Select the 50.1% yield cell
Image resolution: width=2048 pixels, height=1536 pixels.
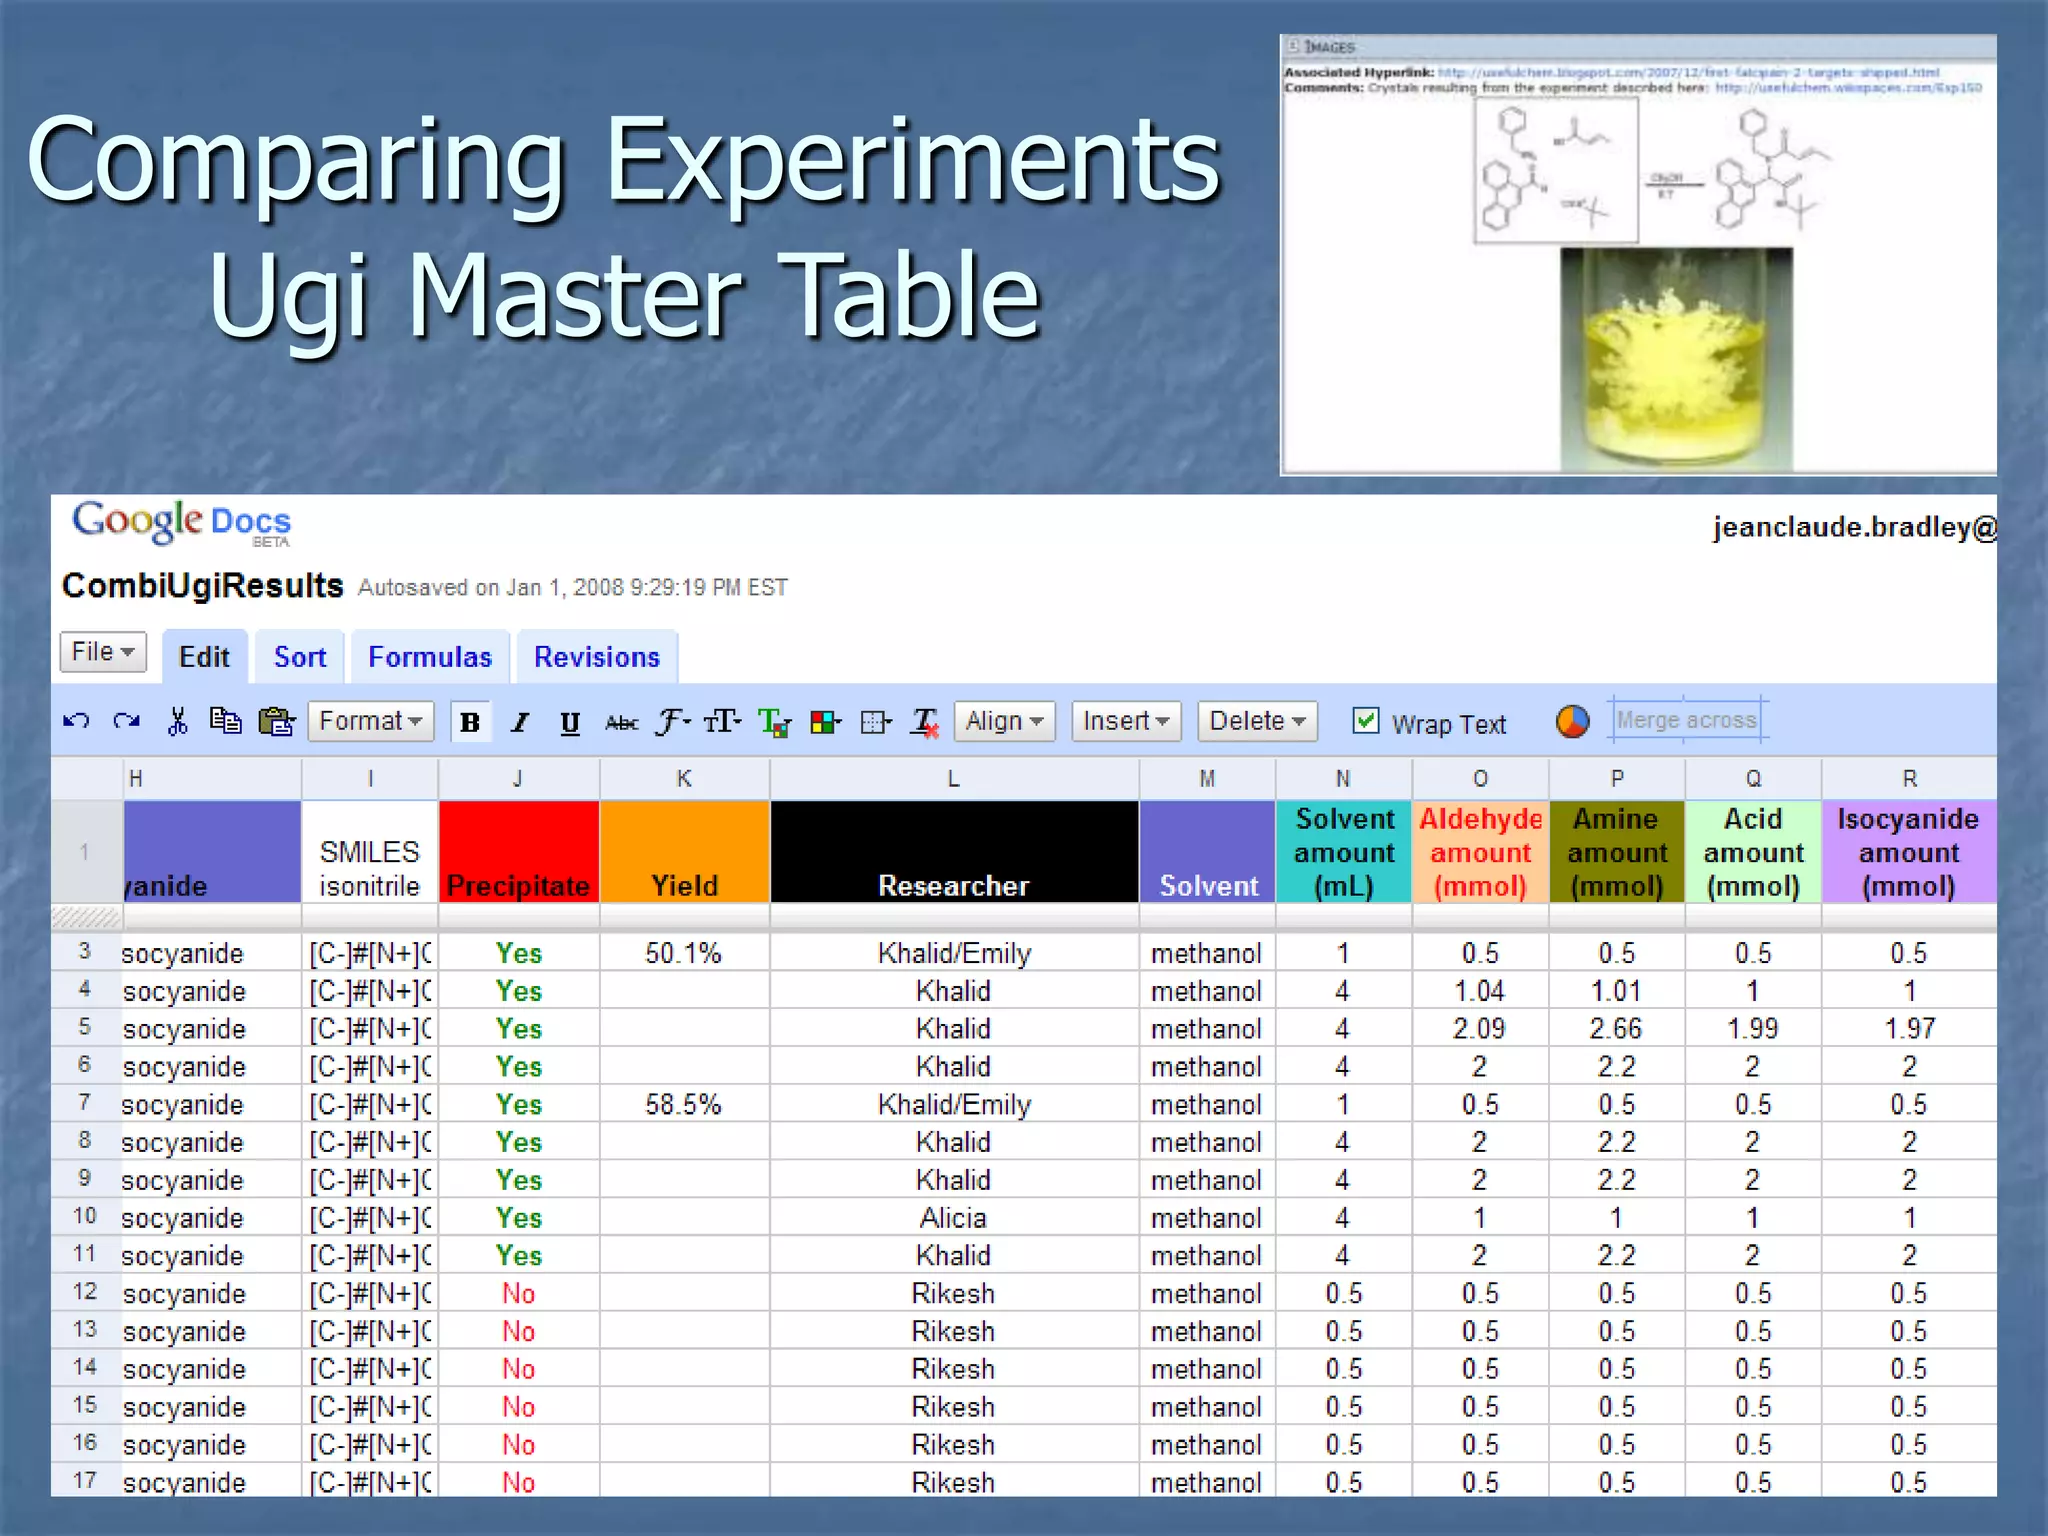[x=684, y=953]
